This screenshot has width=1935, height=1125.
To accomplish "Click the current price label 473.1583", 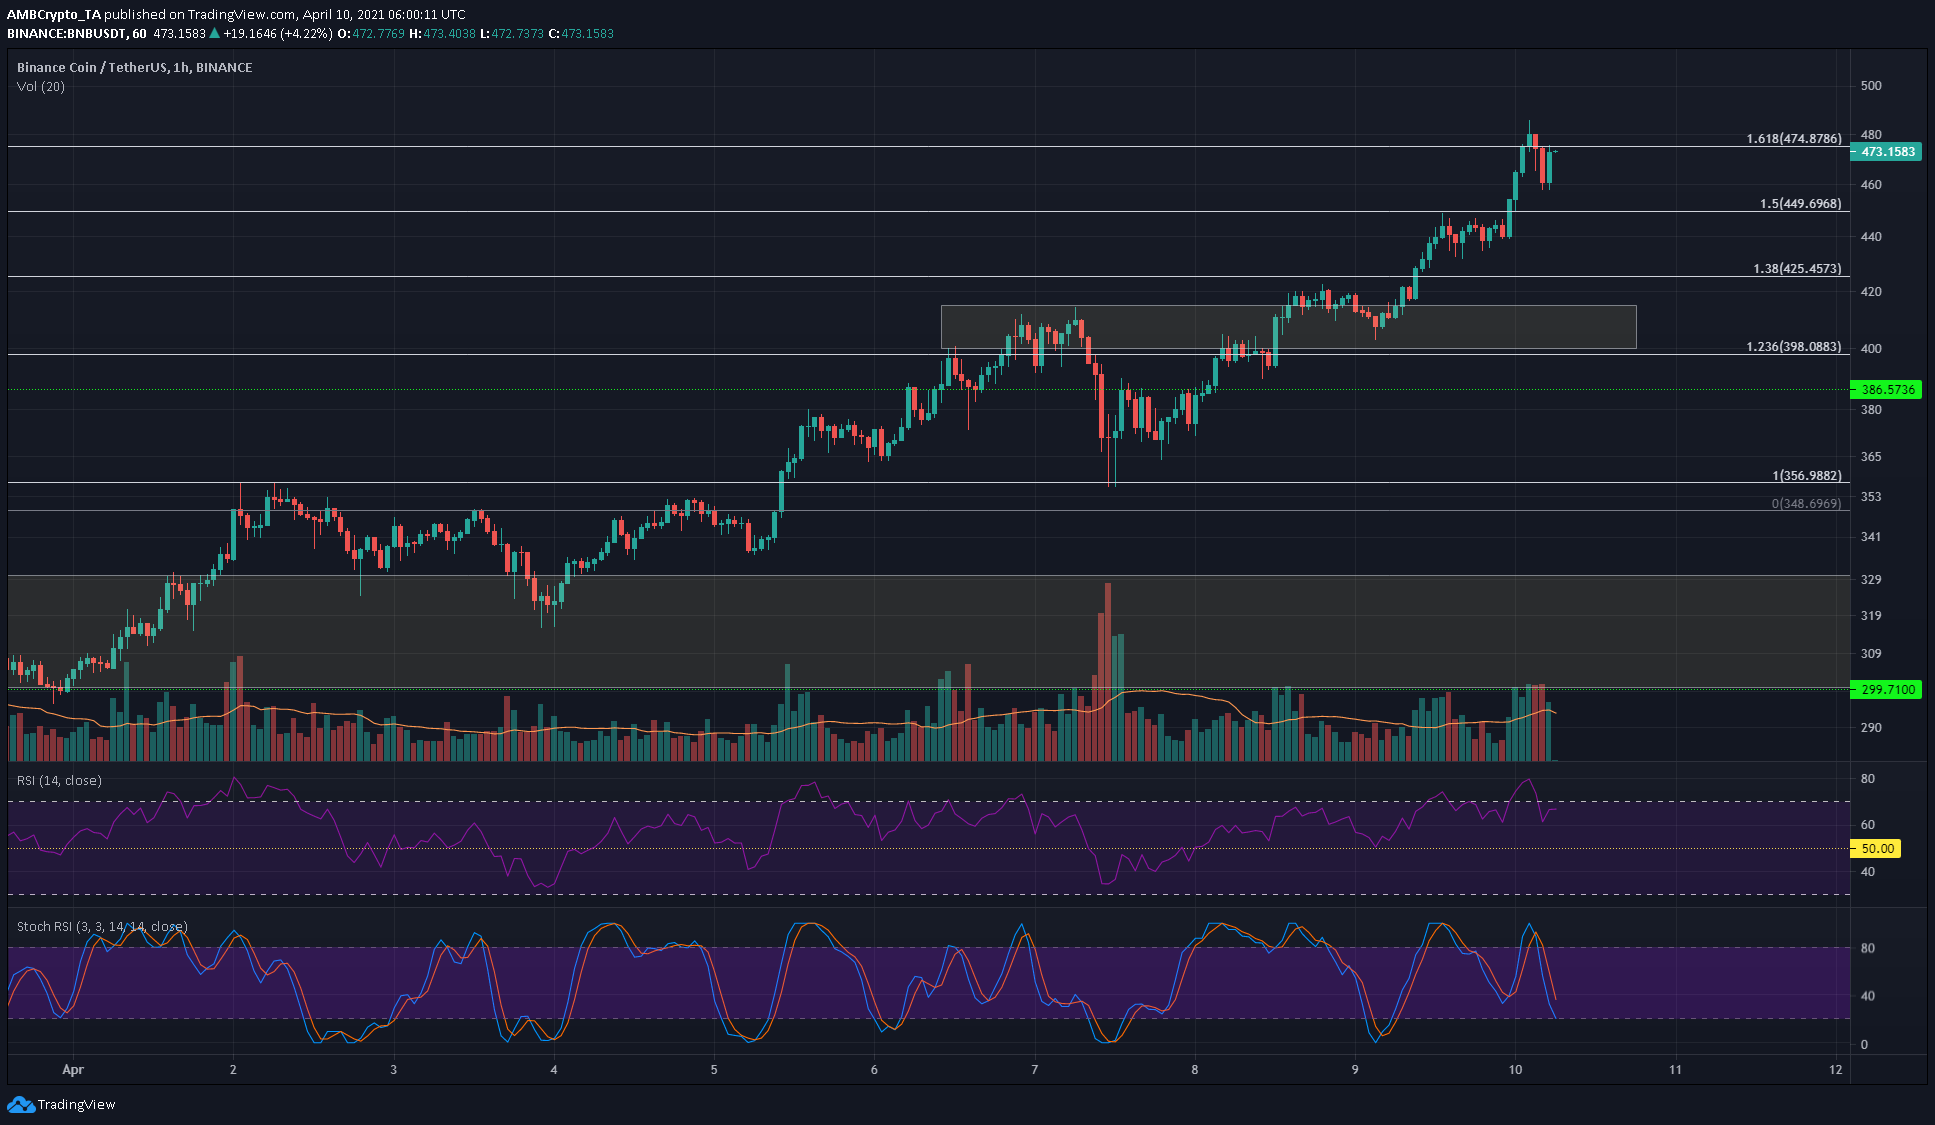I will pos(1886,152).
